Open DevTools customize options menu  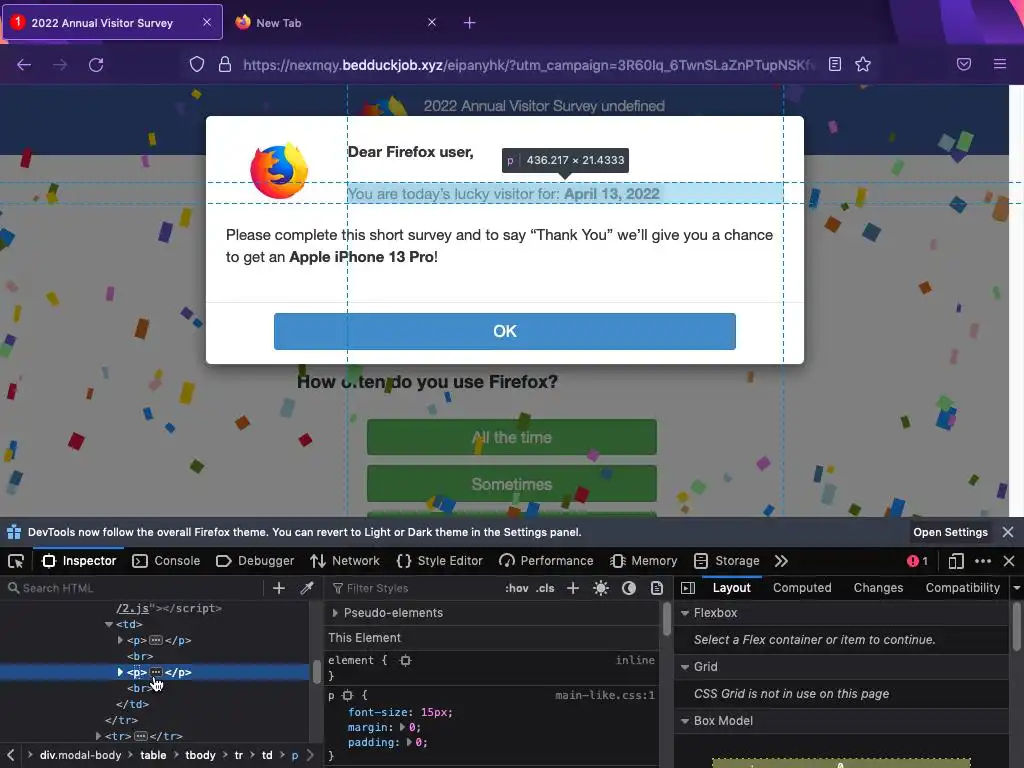(x=983, y=561)
